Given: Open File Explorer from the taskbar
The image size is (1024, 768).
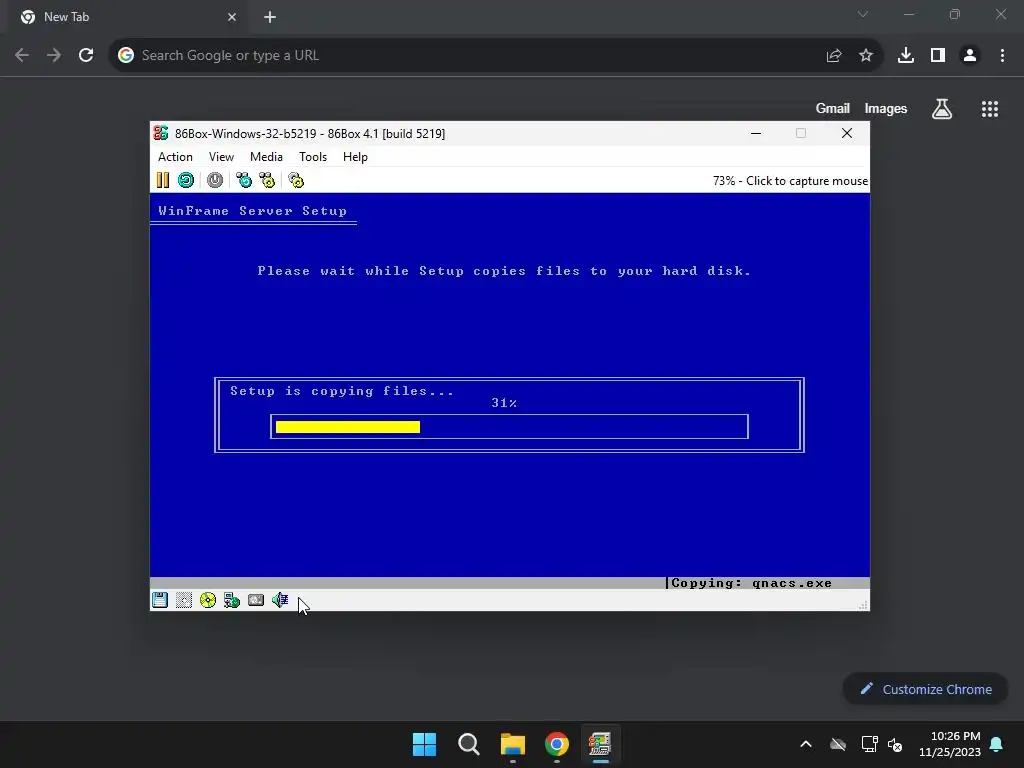Looking at the screenshot, I should 513,744.
